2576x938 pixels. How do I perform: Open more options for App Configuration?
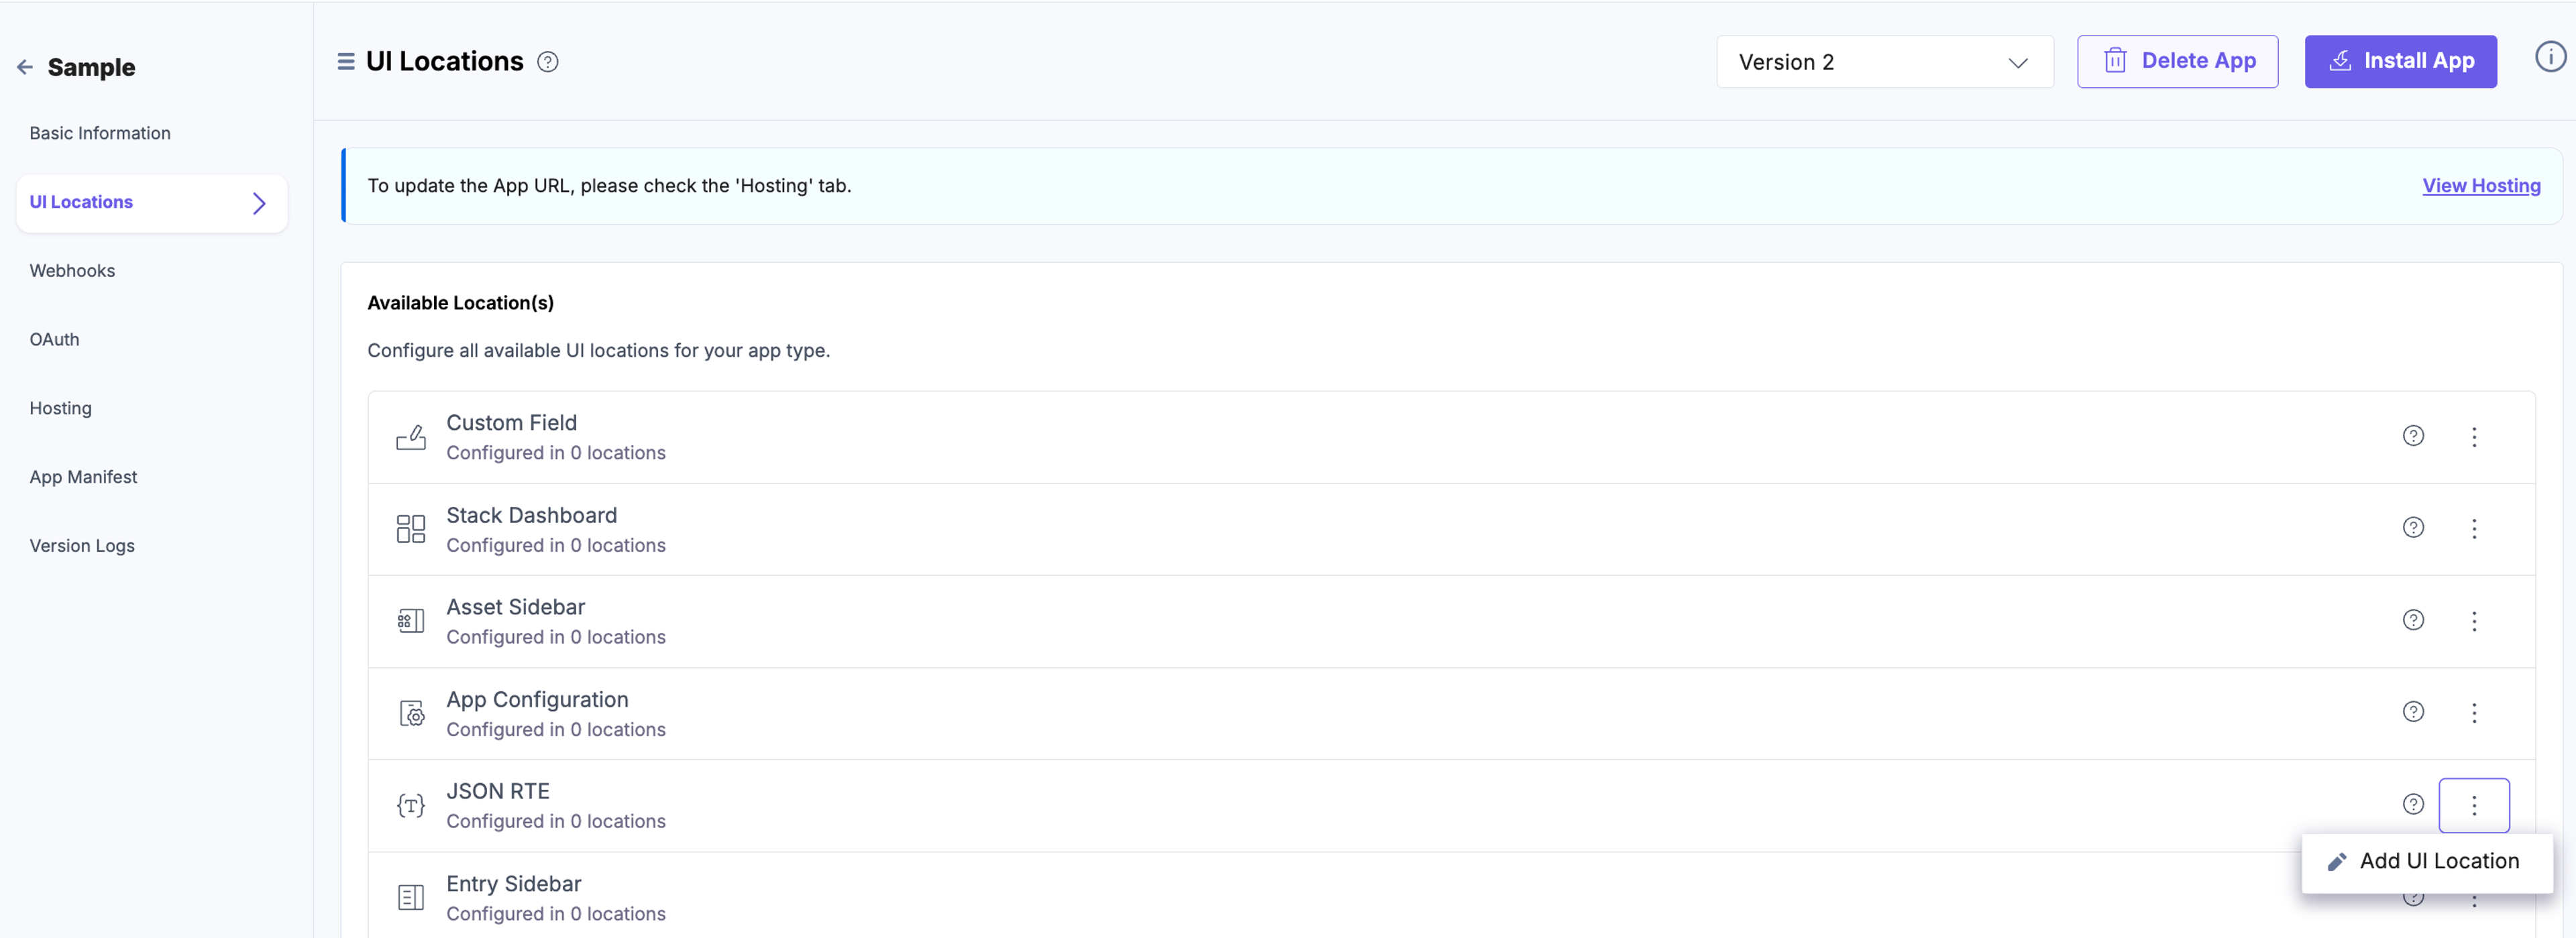pyautogui.click(x=2474, y=713)
